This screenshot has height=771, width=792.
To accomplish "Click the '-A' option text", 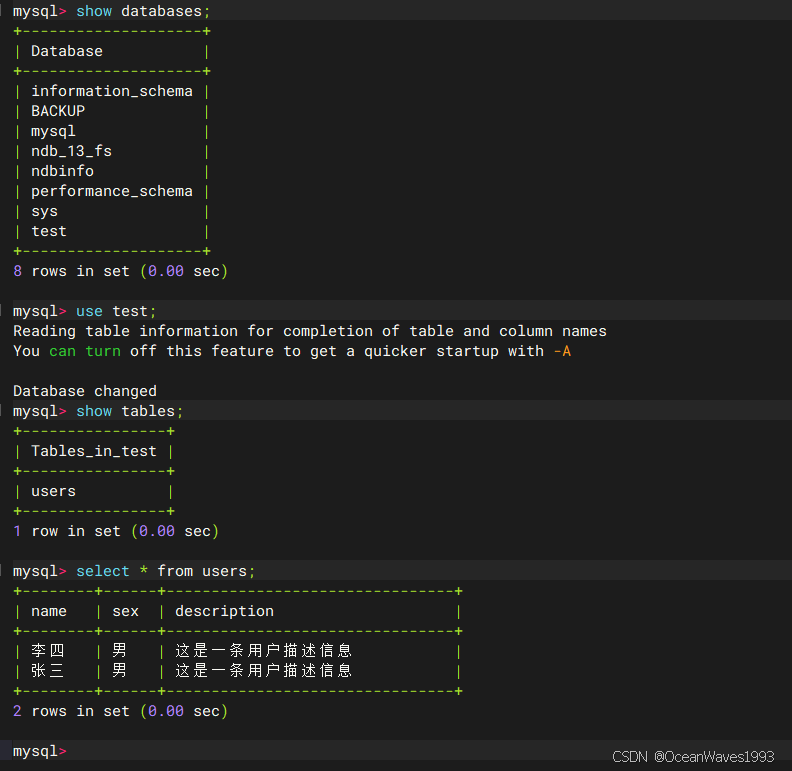I will [x=562, y=351].
